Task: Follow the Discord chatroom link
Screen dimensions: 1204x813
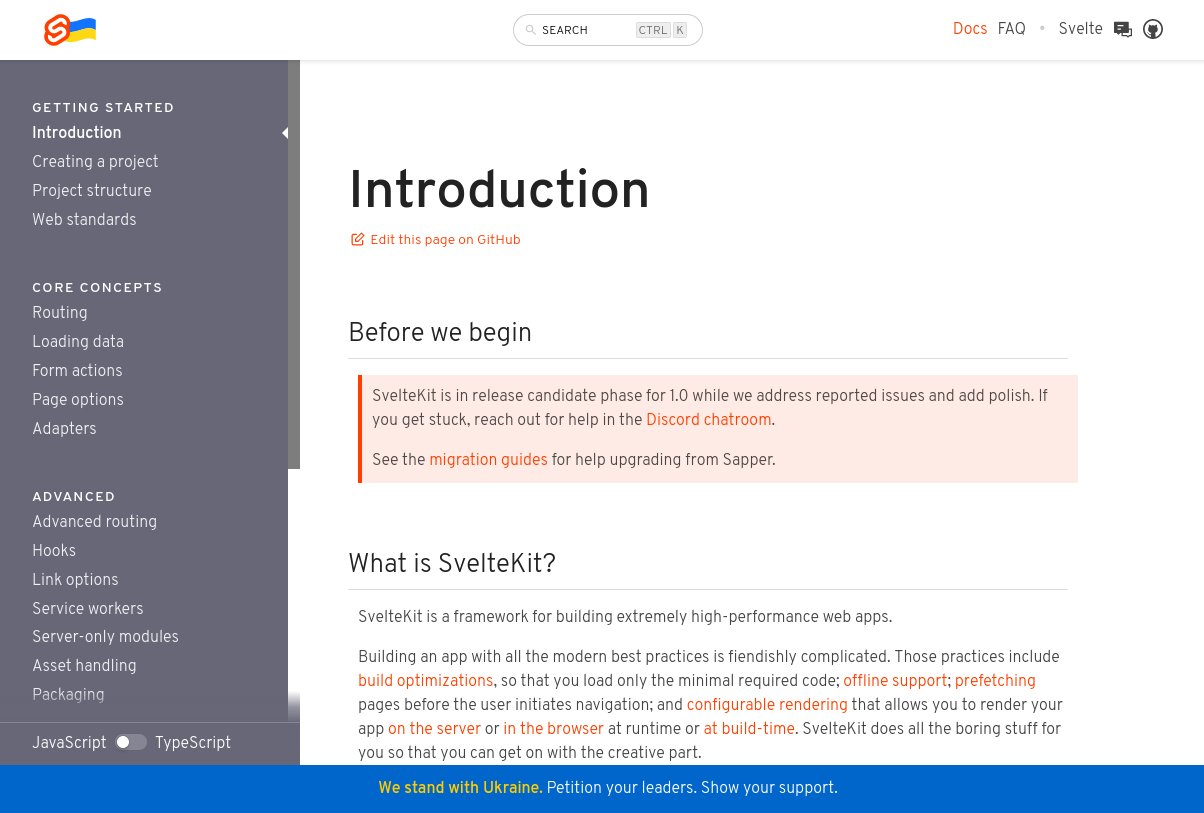Action: tap(709, 420)
